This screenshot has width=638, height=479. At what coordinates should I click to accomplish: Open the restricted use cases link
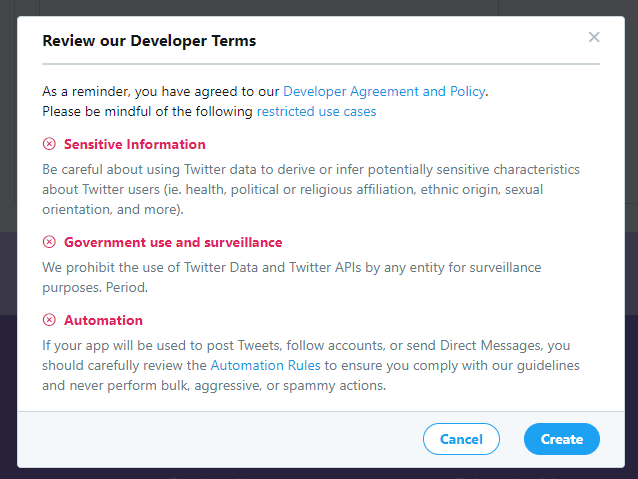point(317,112)
